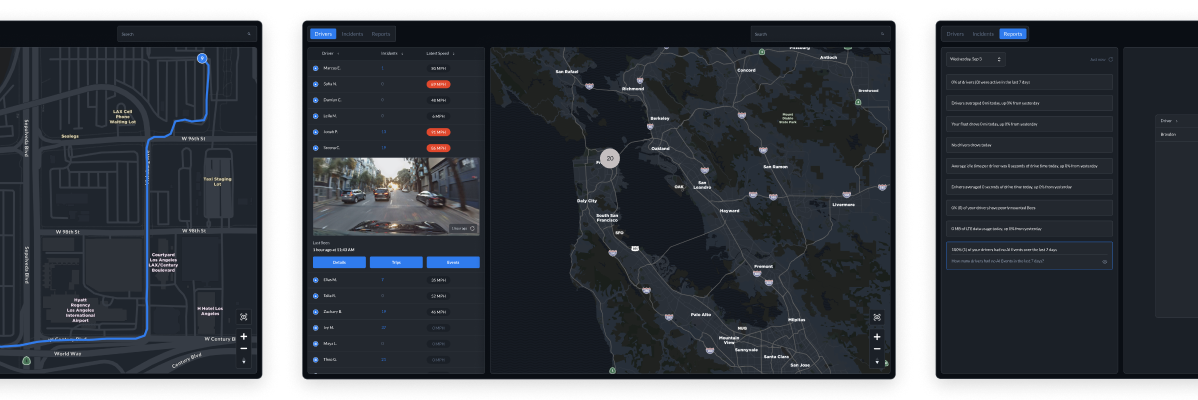The width and height of the screenshot is (1198, 400).
Task: Click the driver icon on the 66 MPH row
Action: 316,147
